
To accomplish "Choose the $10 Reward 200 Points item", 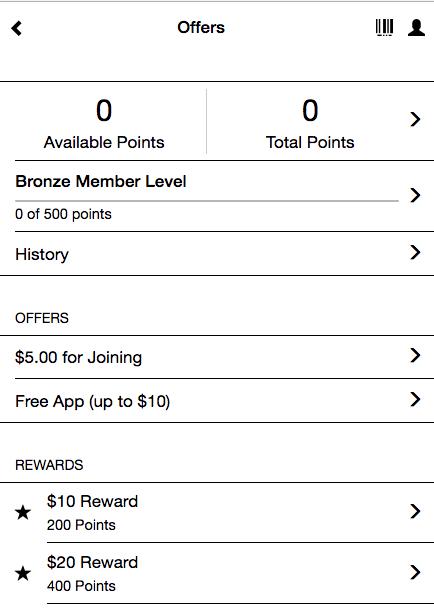I will (x=217, y=513).
